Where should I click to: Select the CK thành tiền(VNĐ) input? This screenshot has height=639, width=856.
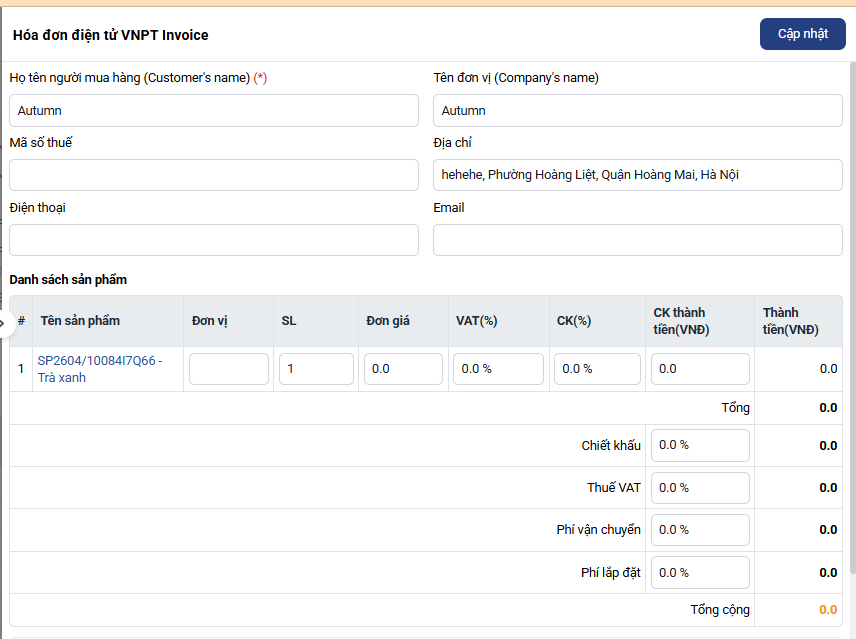coord(700,369)
